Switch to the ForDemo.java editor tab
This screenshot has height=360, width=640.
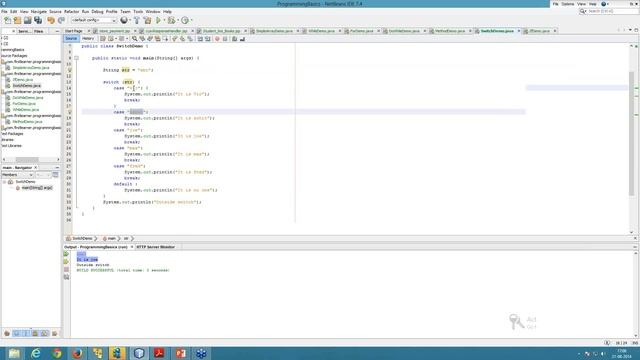[362, 31]
